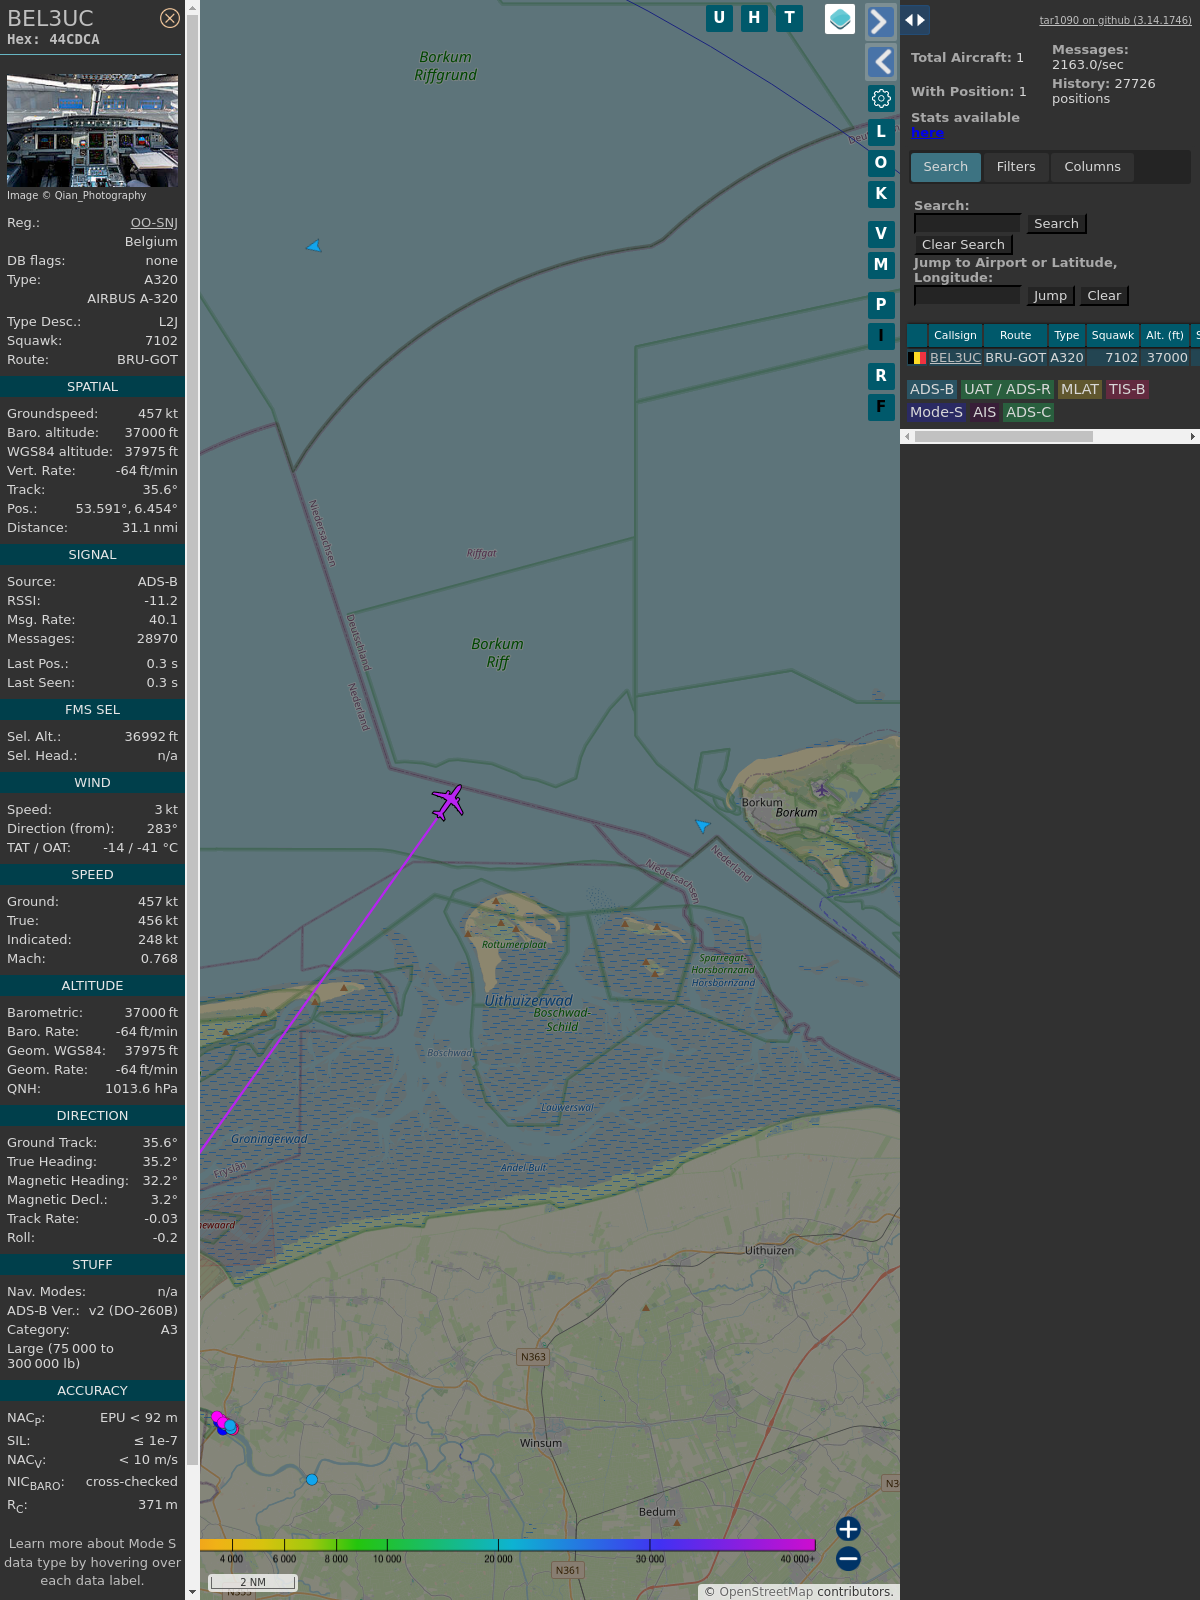The height and width of the screenshot is (1600, 1200).
Task: Switch to the Columns tab
Action: click(x=1092, y=167)
